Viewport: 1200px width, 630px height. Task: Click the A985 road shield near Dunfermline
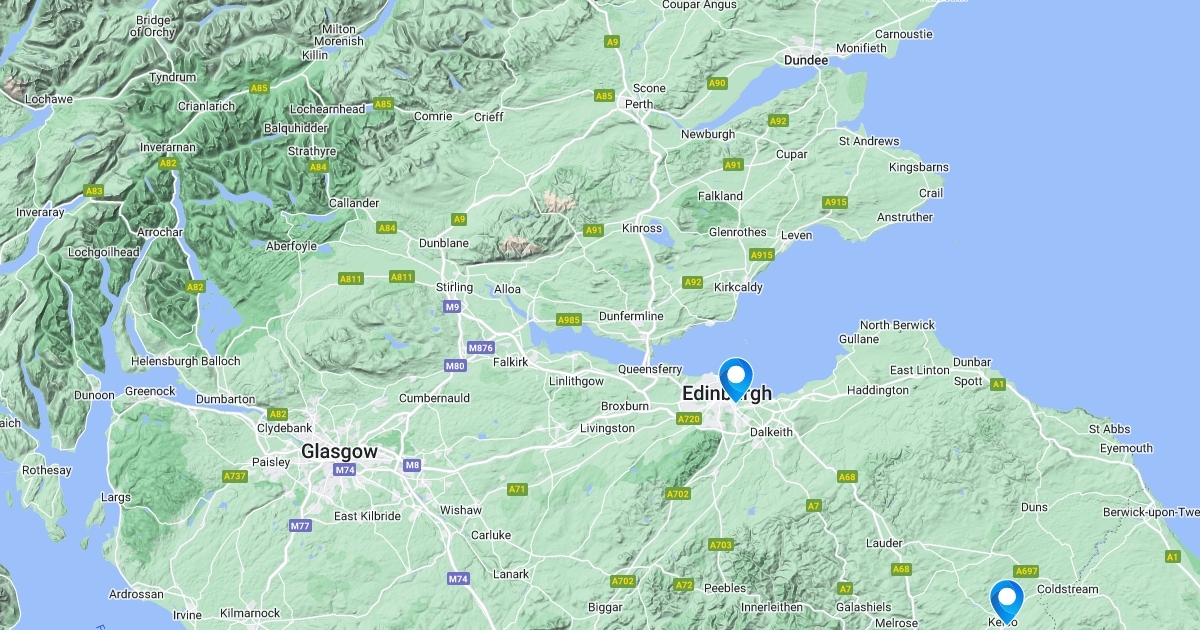pyautogui.click(x=569, y=320)
